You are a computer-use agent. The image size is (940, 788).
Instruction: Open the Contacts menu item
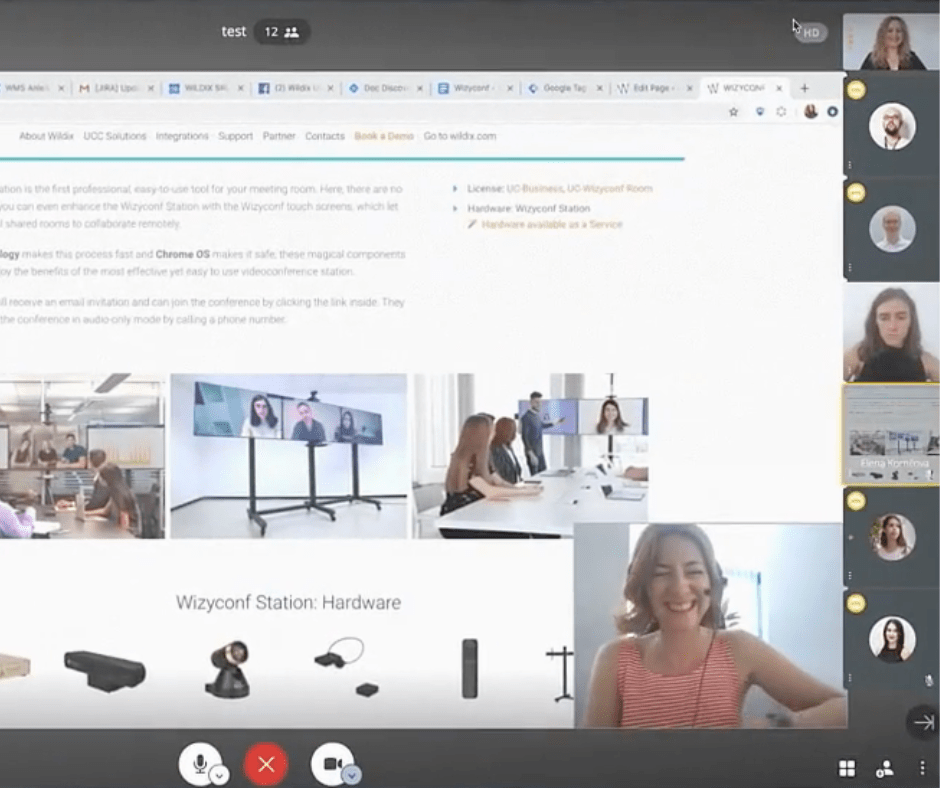pos(325,136)
